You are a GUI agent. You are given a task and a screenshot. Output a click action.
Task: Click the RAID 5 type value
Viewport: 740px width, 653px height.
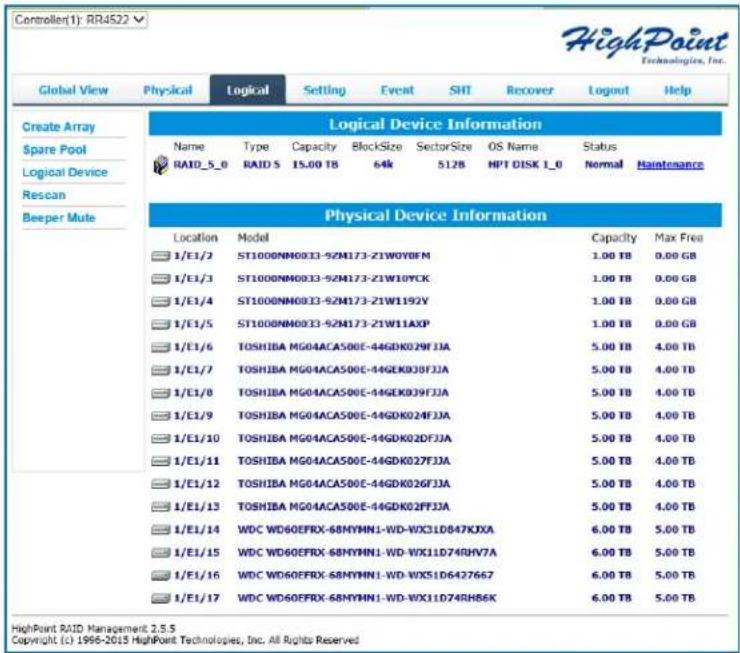[261, 164]
